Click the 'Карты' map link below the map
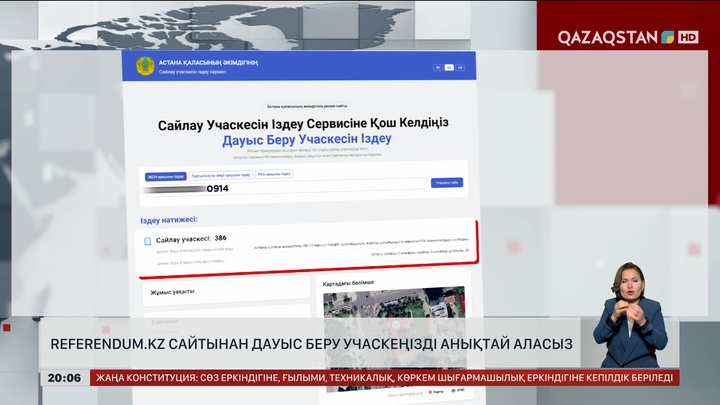This screenshot has height=405, width=720. pyautogui.click(x=436, y=392)
